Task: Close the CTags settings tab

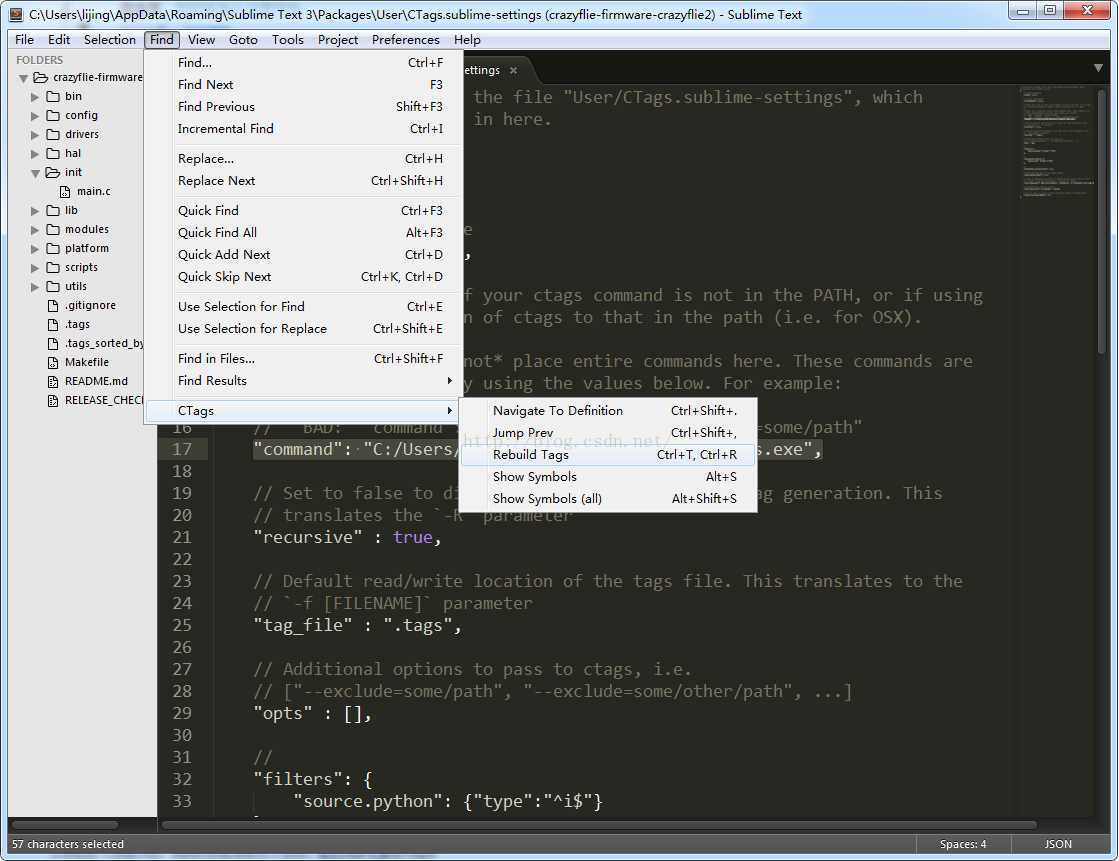Action: tap(513, 70)
